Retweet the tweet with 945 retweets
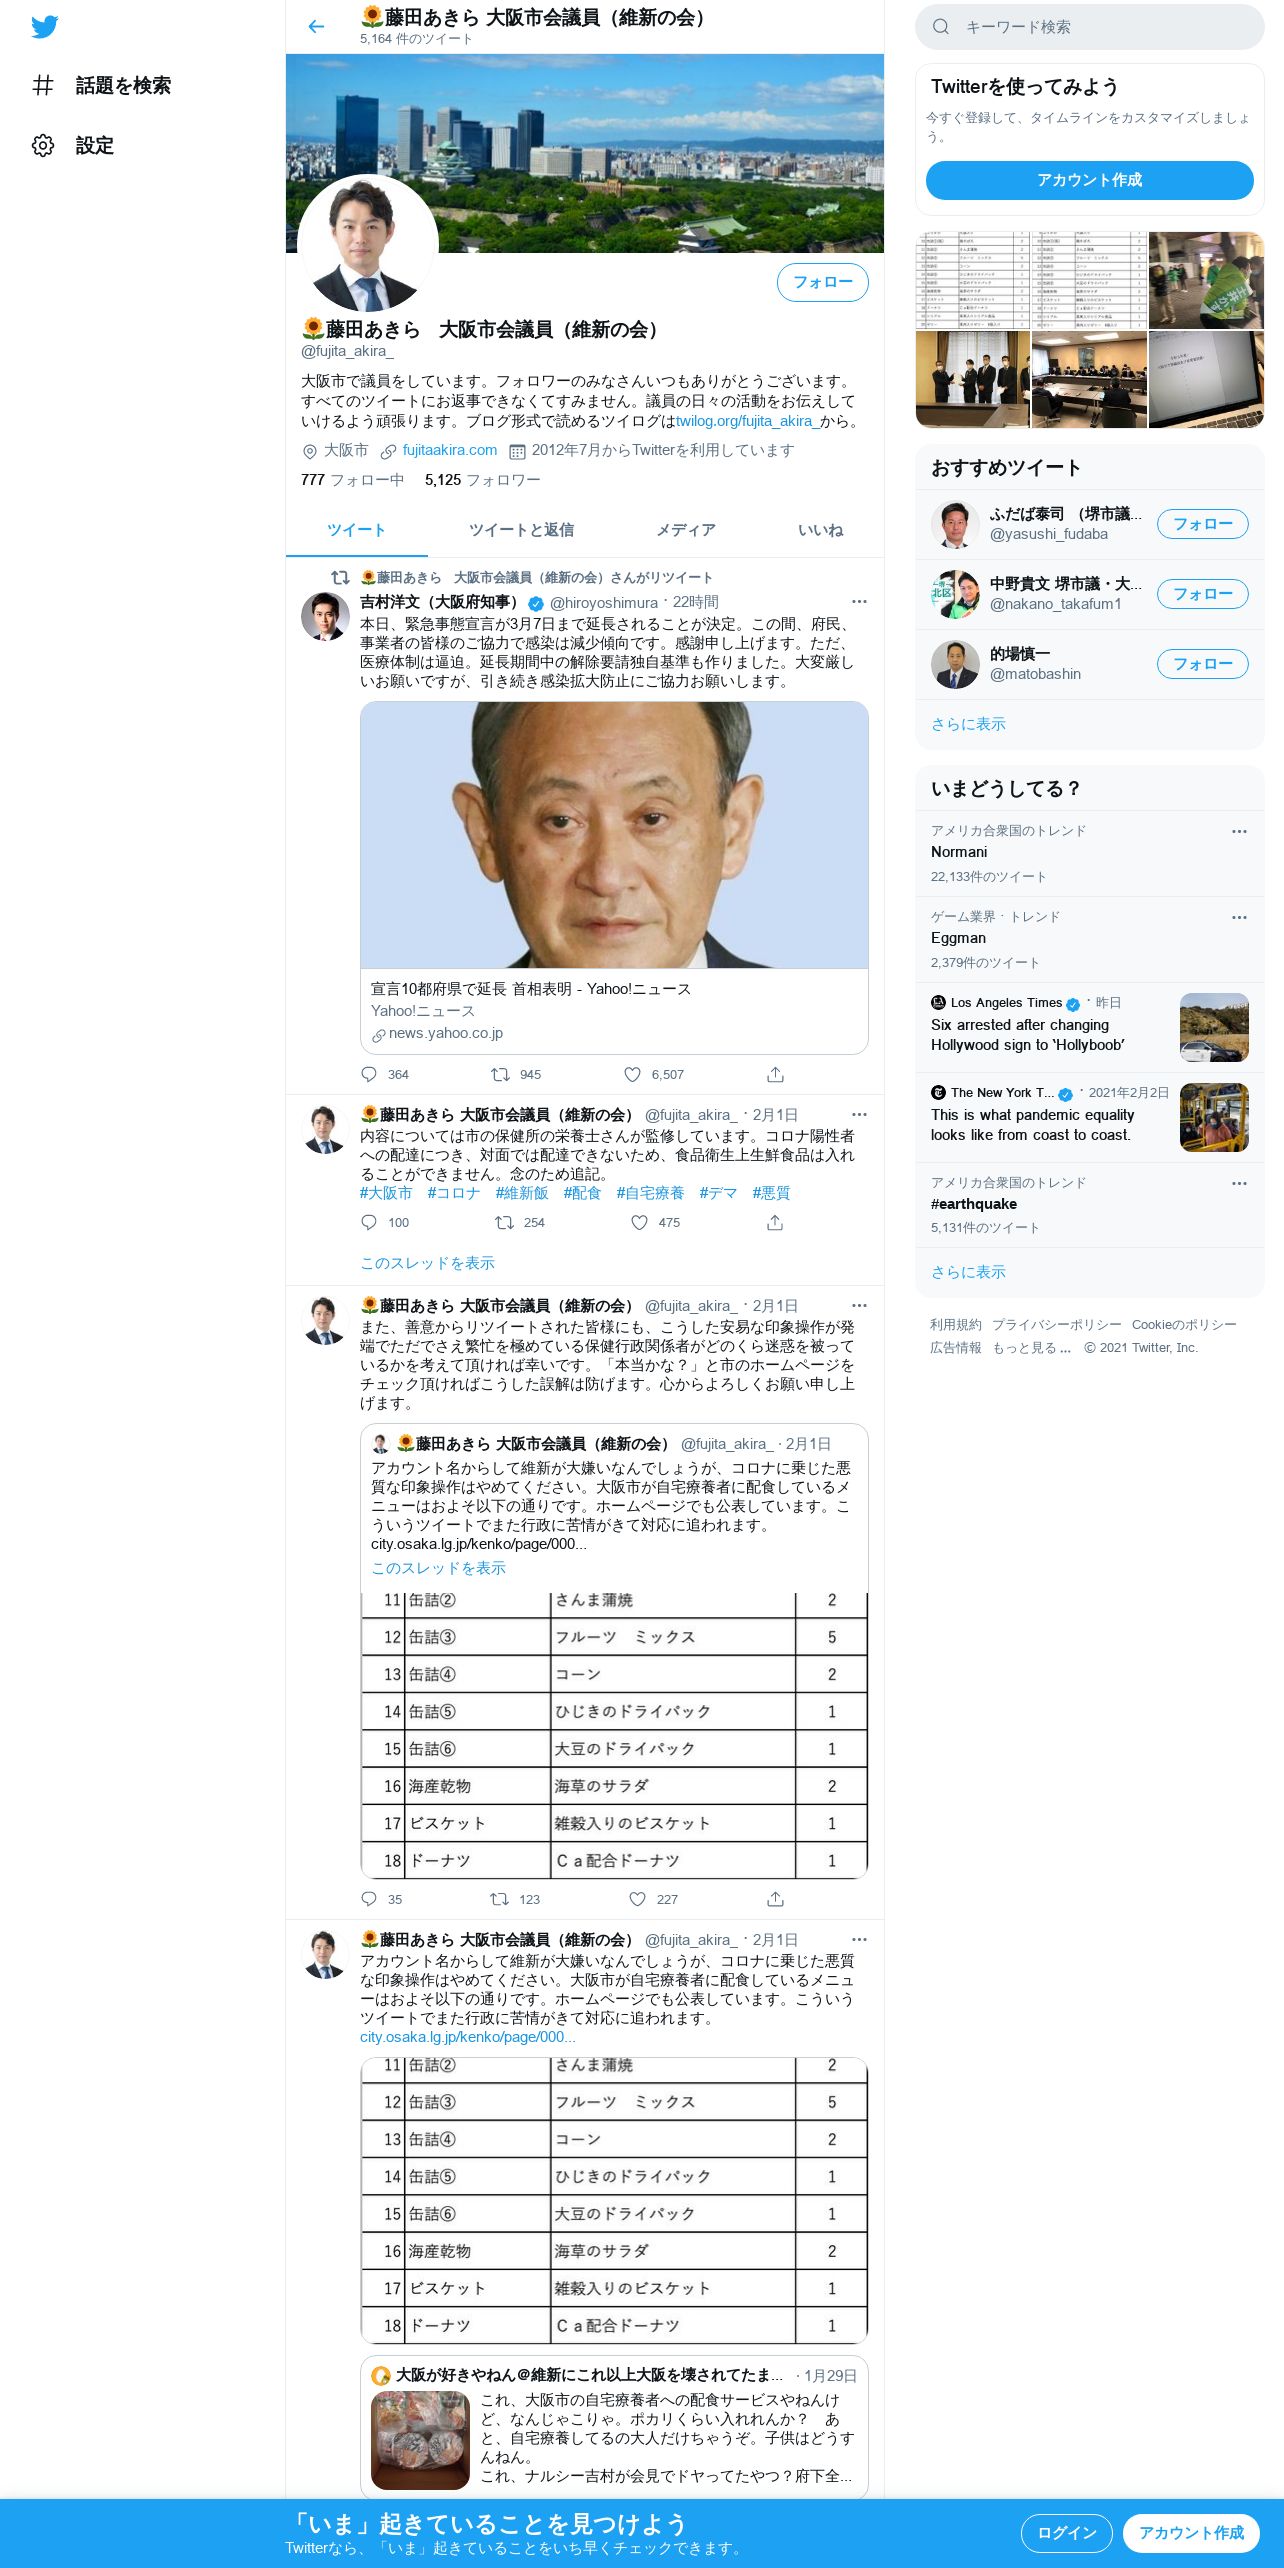The image size is (1284, 2568). [500, 1074]
